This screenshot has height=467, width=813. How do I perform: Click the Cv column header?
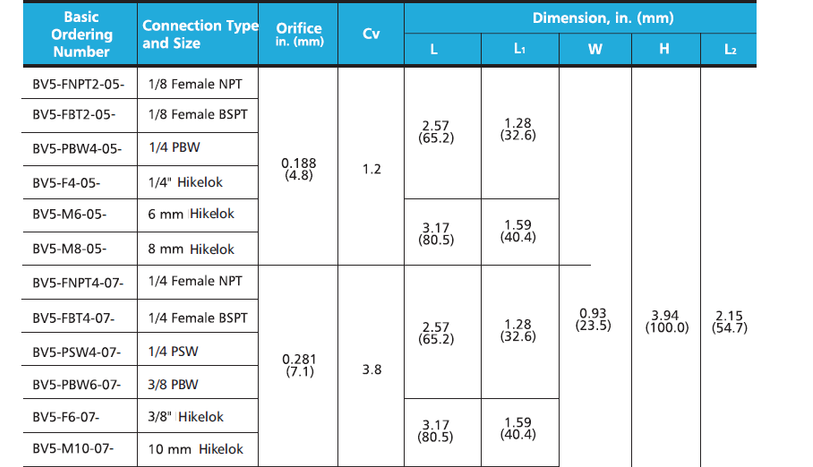(x=371, y=34)
